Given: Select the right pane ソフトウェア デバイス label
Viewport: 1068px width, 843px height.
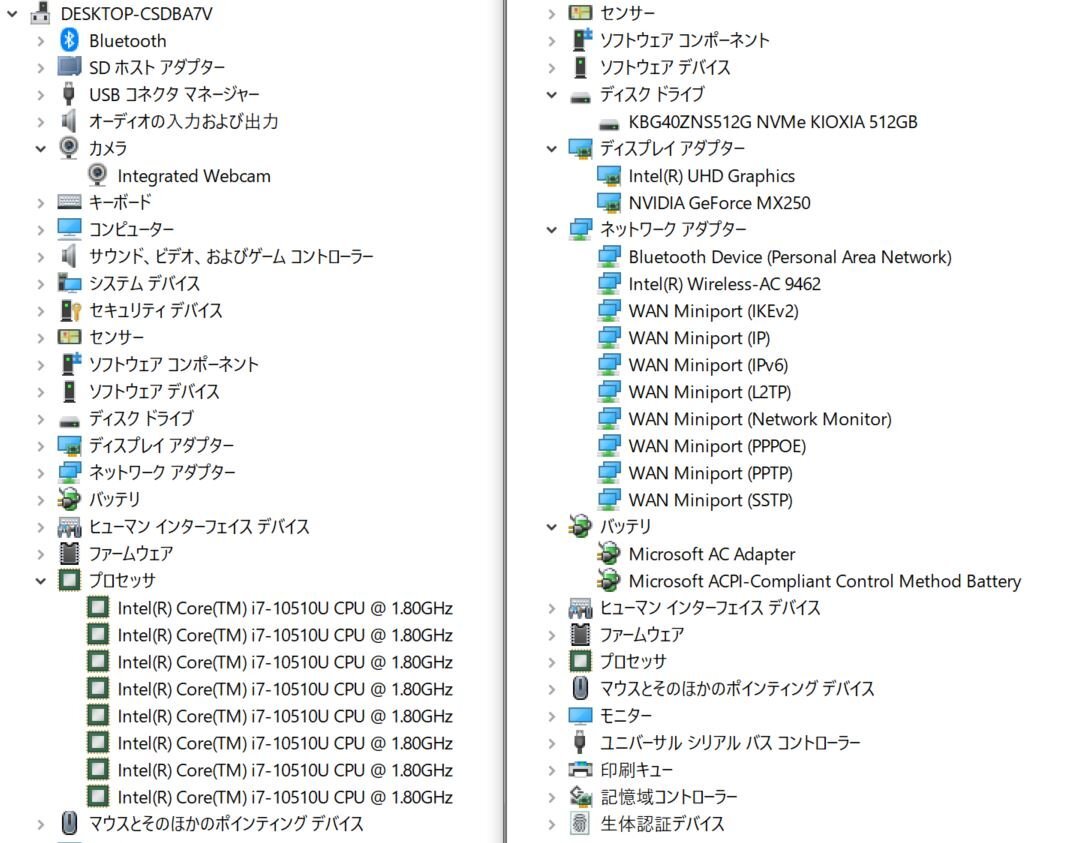Looking at the screenshot, I should click(665, 67).
